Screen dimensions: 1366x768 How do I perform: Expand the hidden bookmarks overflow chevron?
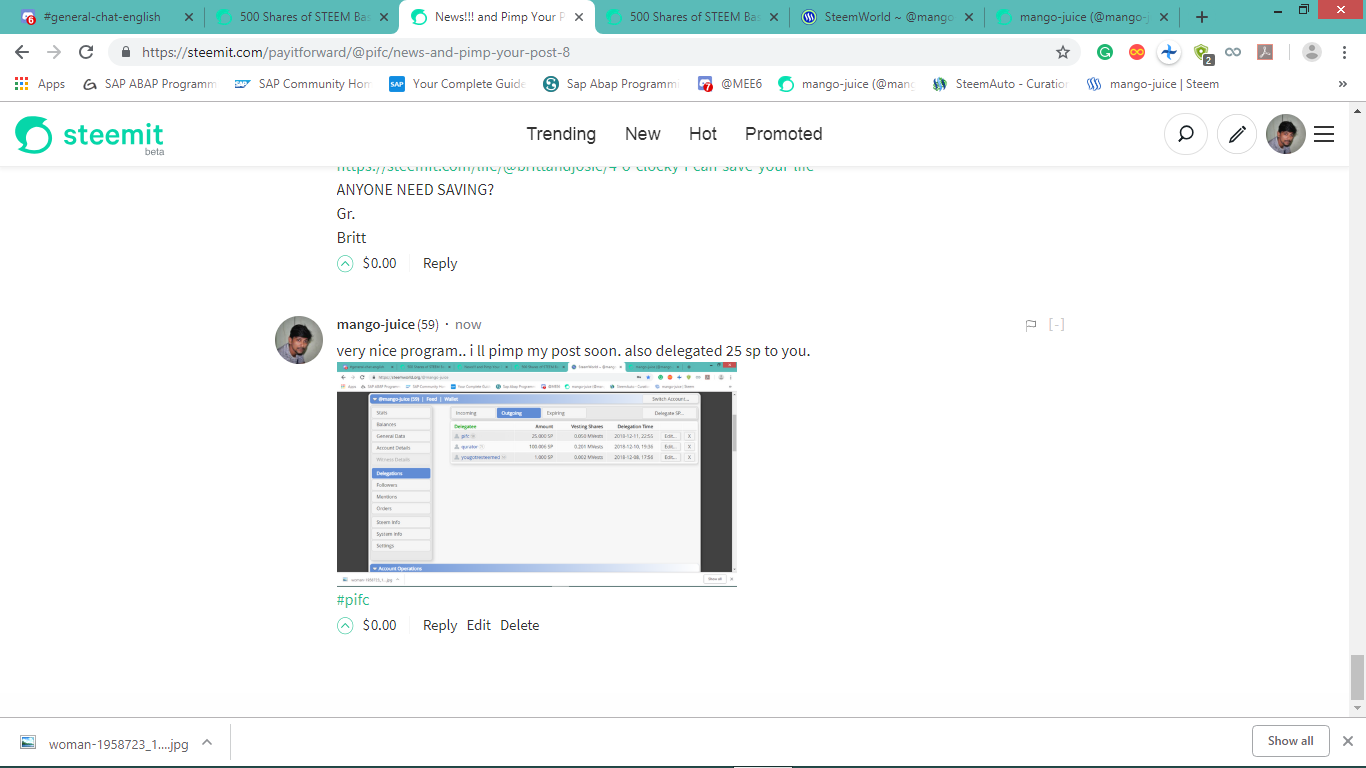coord(1342,84)
